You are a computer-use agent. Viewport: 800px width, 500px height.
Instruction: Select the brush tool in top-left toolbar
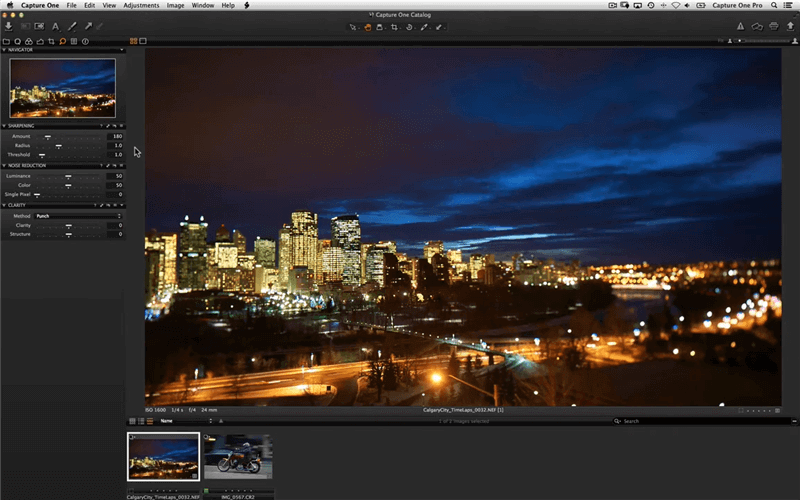click(72, 27)
